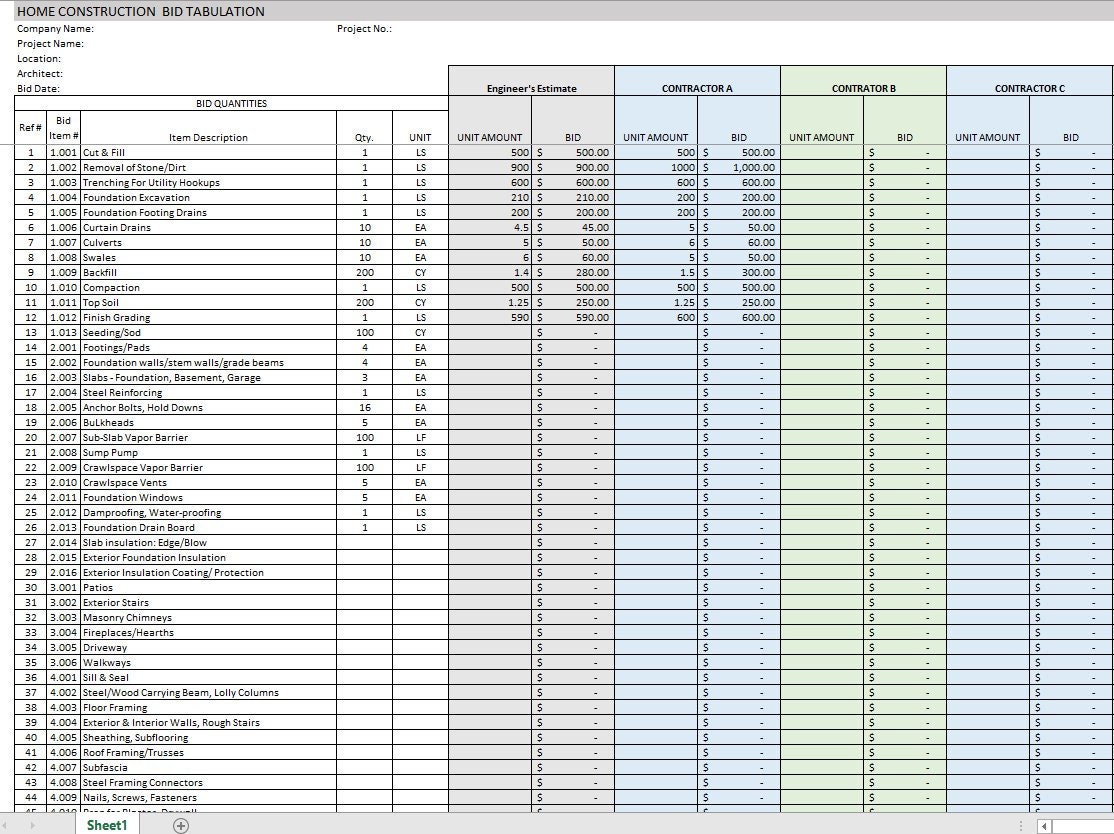Select the Qty. column header
The height and width of the screenshot is (834, 1114).
tap(364, 137)
